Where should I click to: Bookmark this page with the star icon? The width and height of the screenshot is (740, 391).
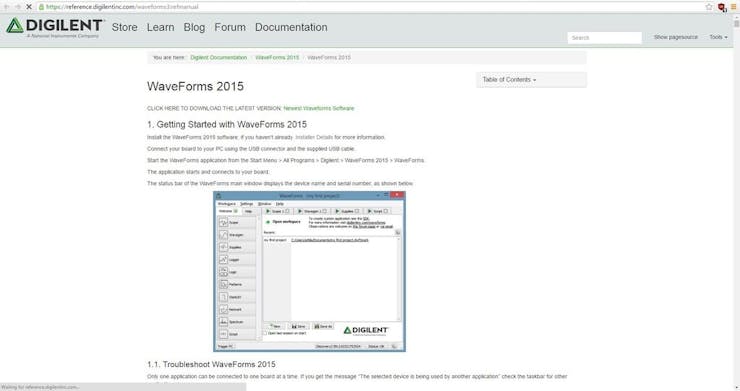[708, 7]
